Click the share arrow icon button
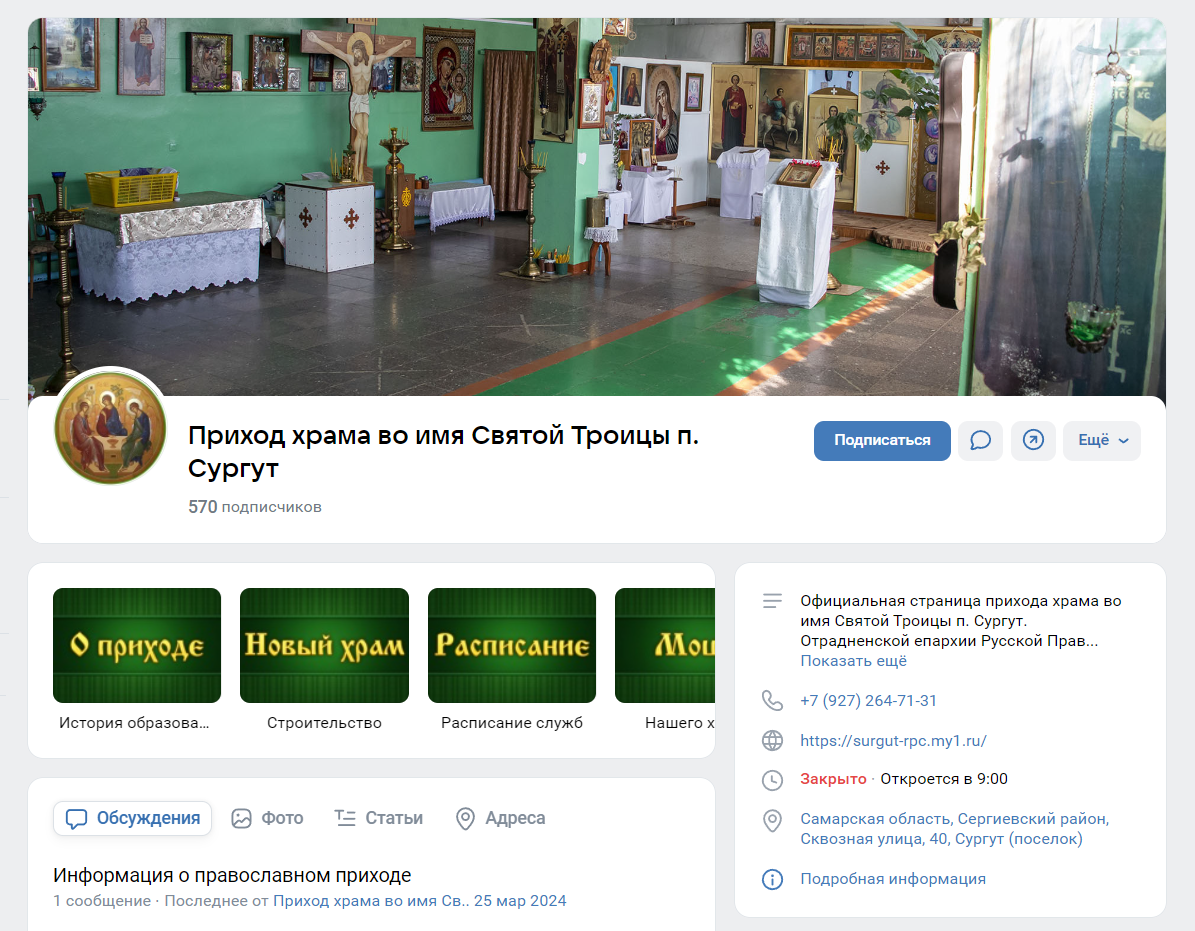Screen dimensions: 1195x931 pyautogui.click(x=1033, y=441)
